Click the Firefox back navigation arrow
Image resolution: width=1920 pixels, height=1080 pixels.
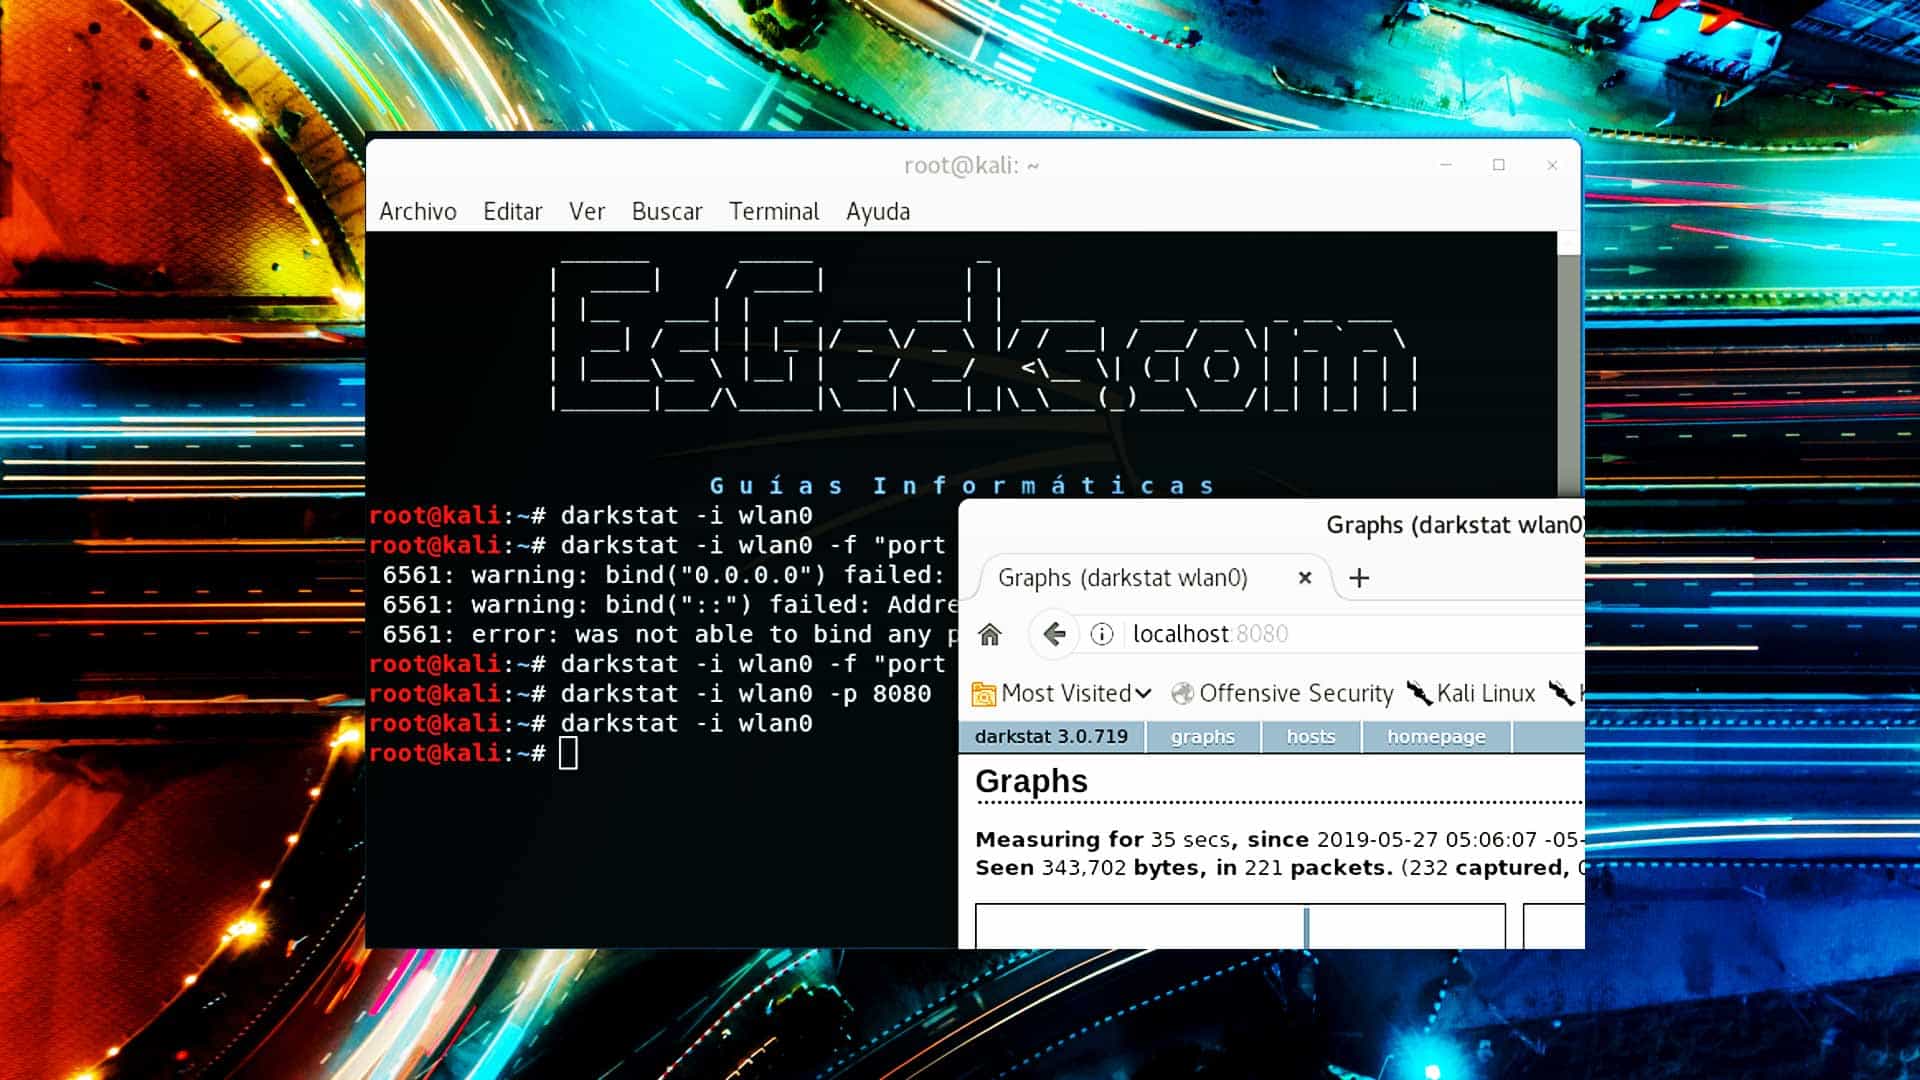pos(1052,634)
